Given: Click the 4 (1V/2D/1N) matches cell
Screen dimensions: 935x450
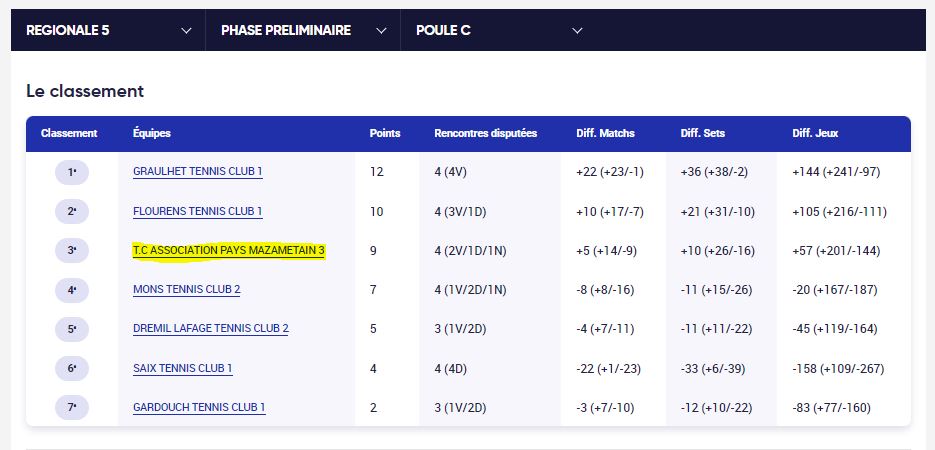Looking at the screenshot, I should 470,290.
